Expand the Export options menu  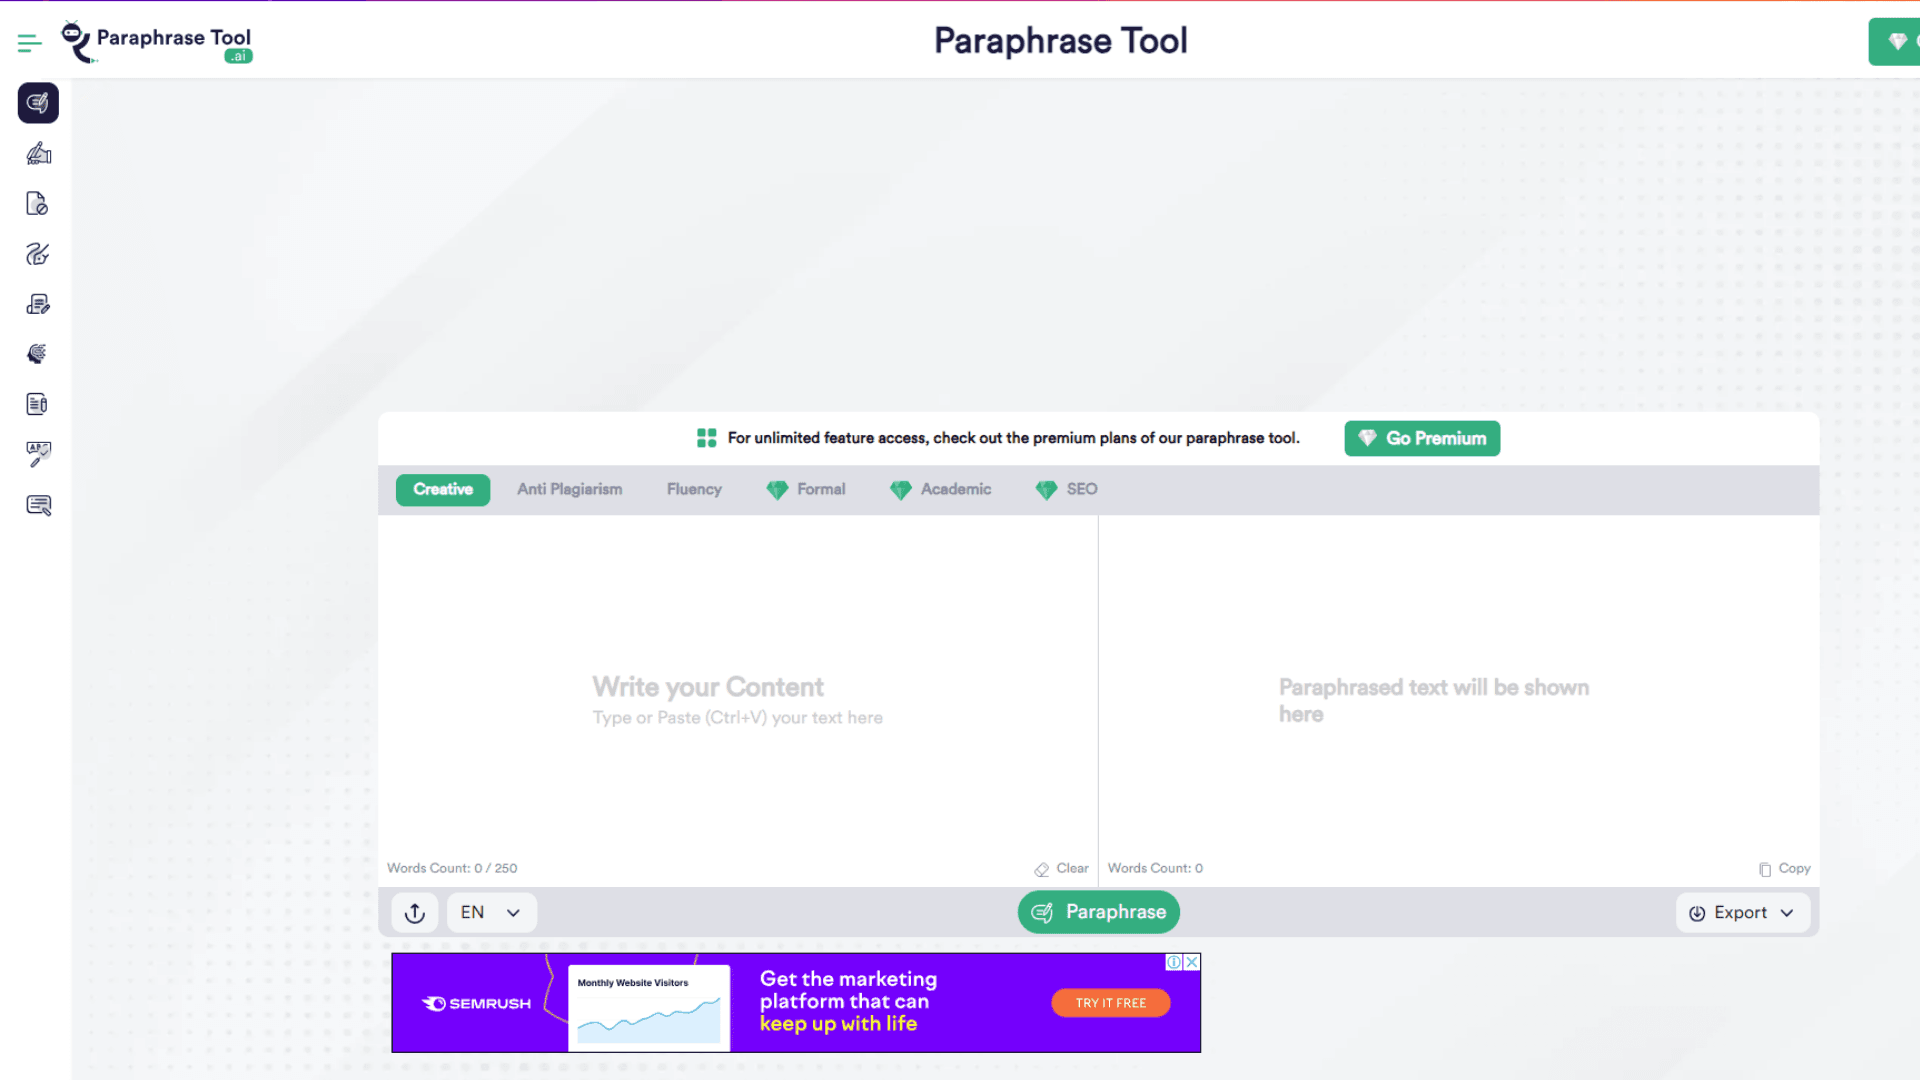coord(1742,912)
